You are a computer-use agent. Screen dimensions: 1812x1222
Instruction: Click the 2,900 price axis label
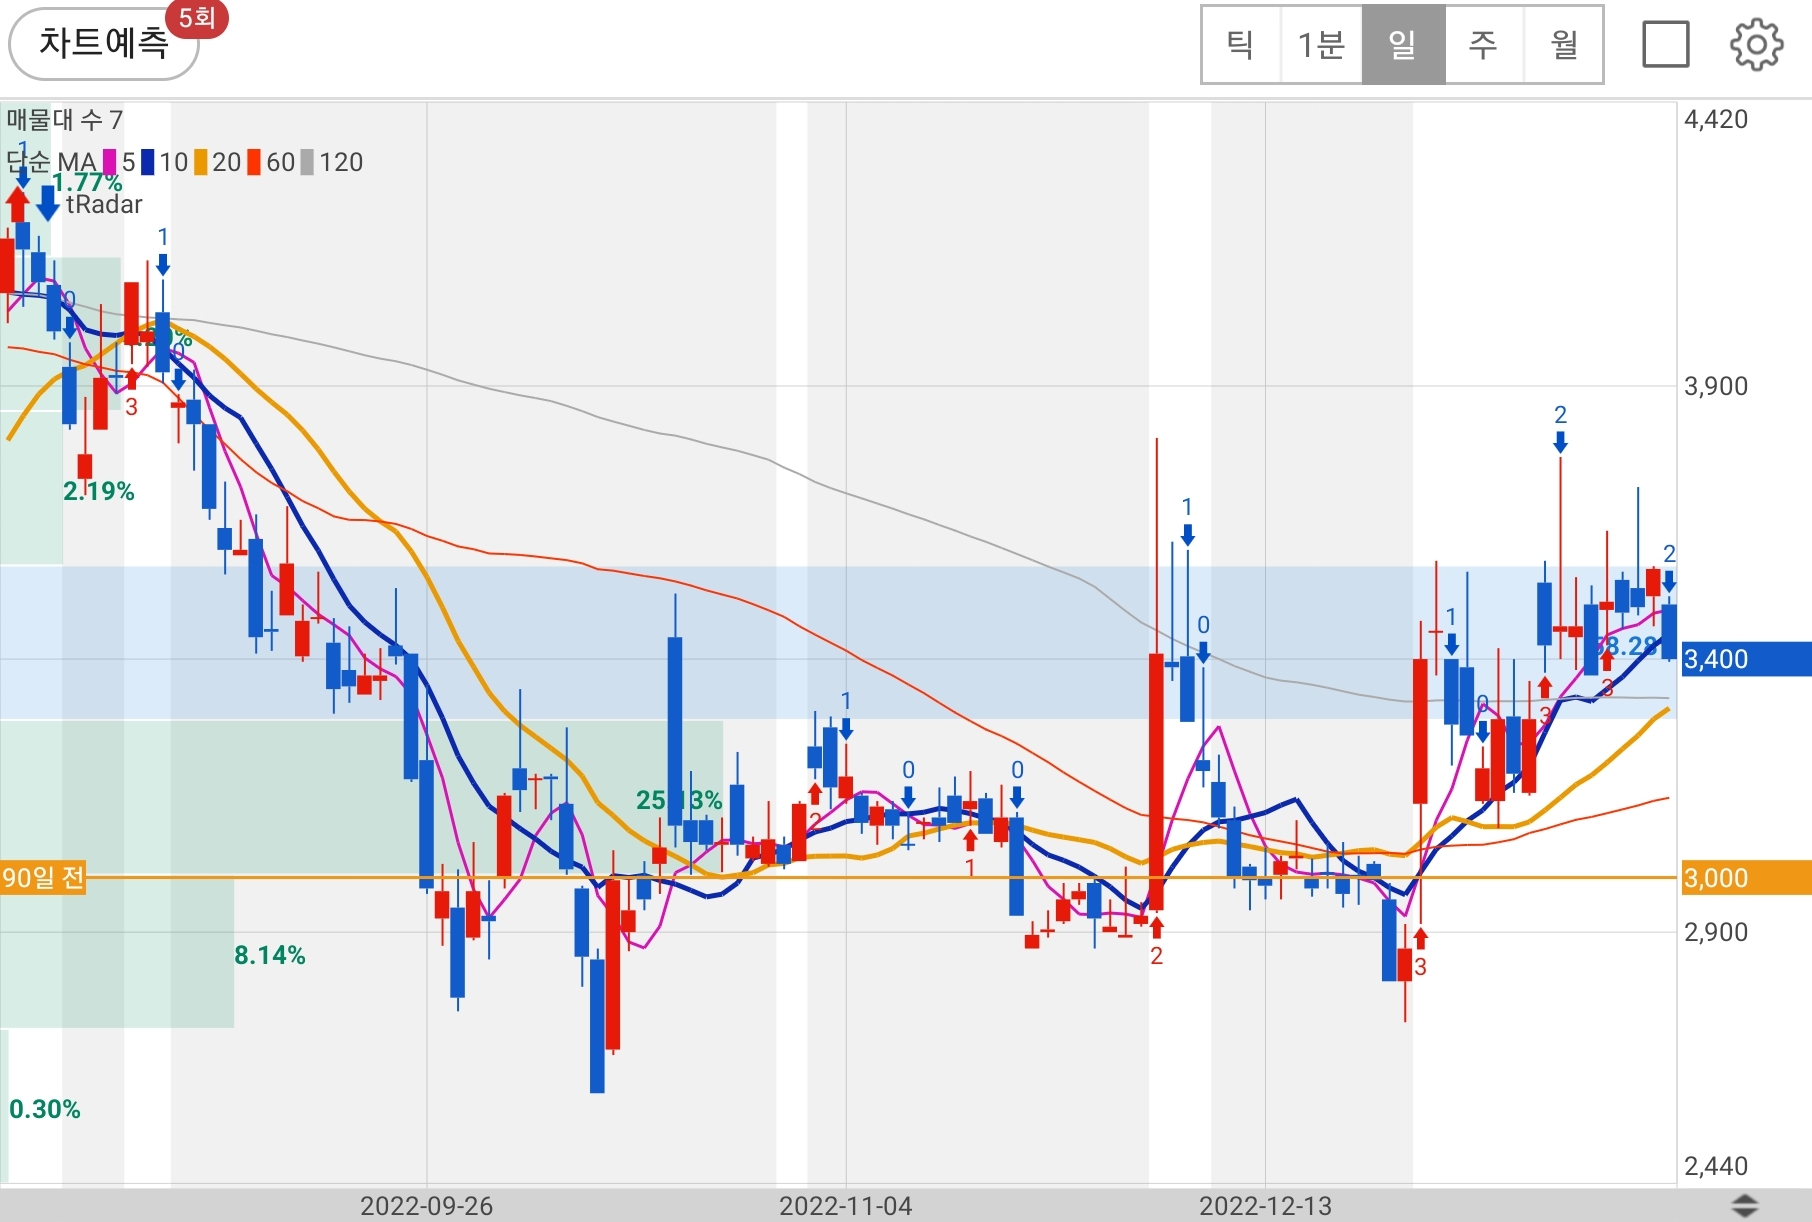coord(1716,932)
